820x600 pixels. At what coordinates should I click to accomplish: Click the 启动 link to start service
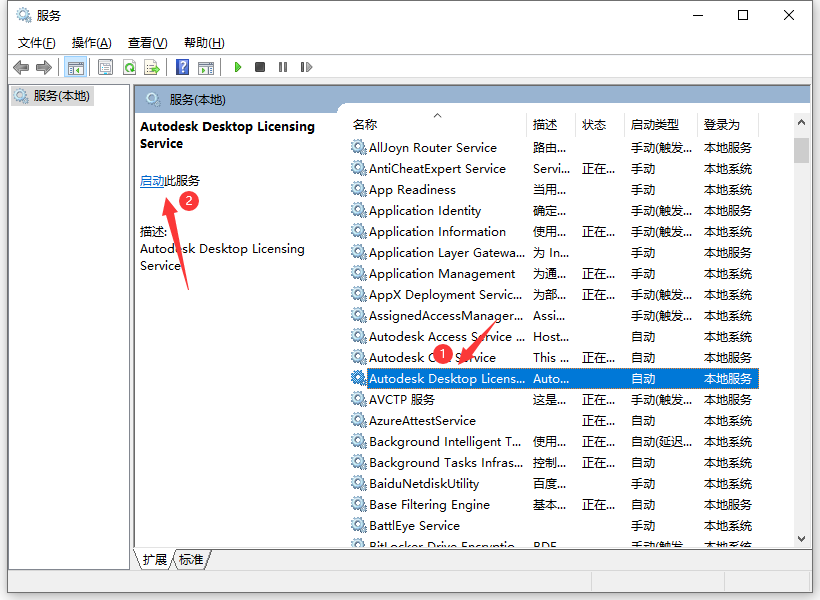click(152, 181)
